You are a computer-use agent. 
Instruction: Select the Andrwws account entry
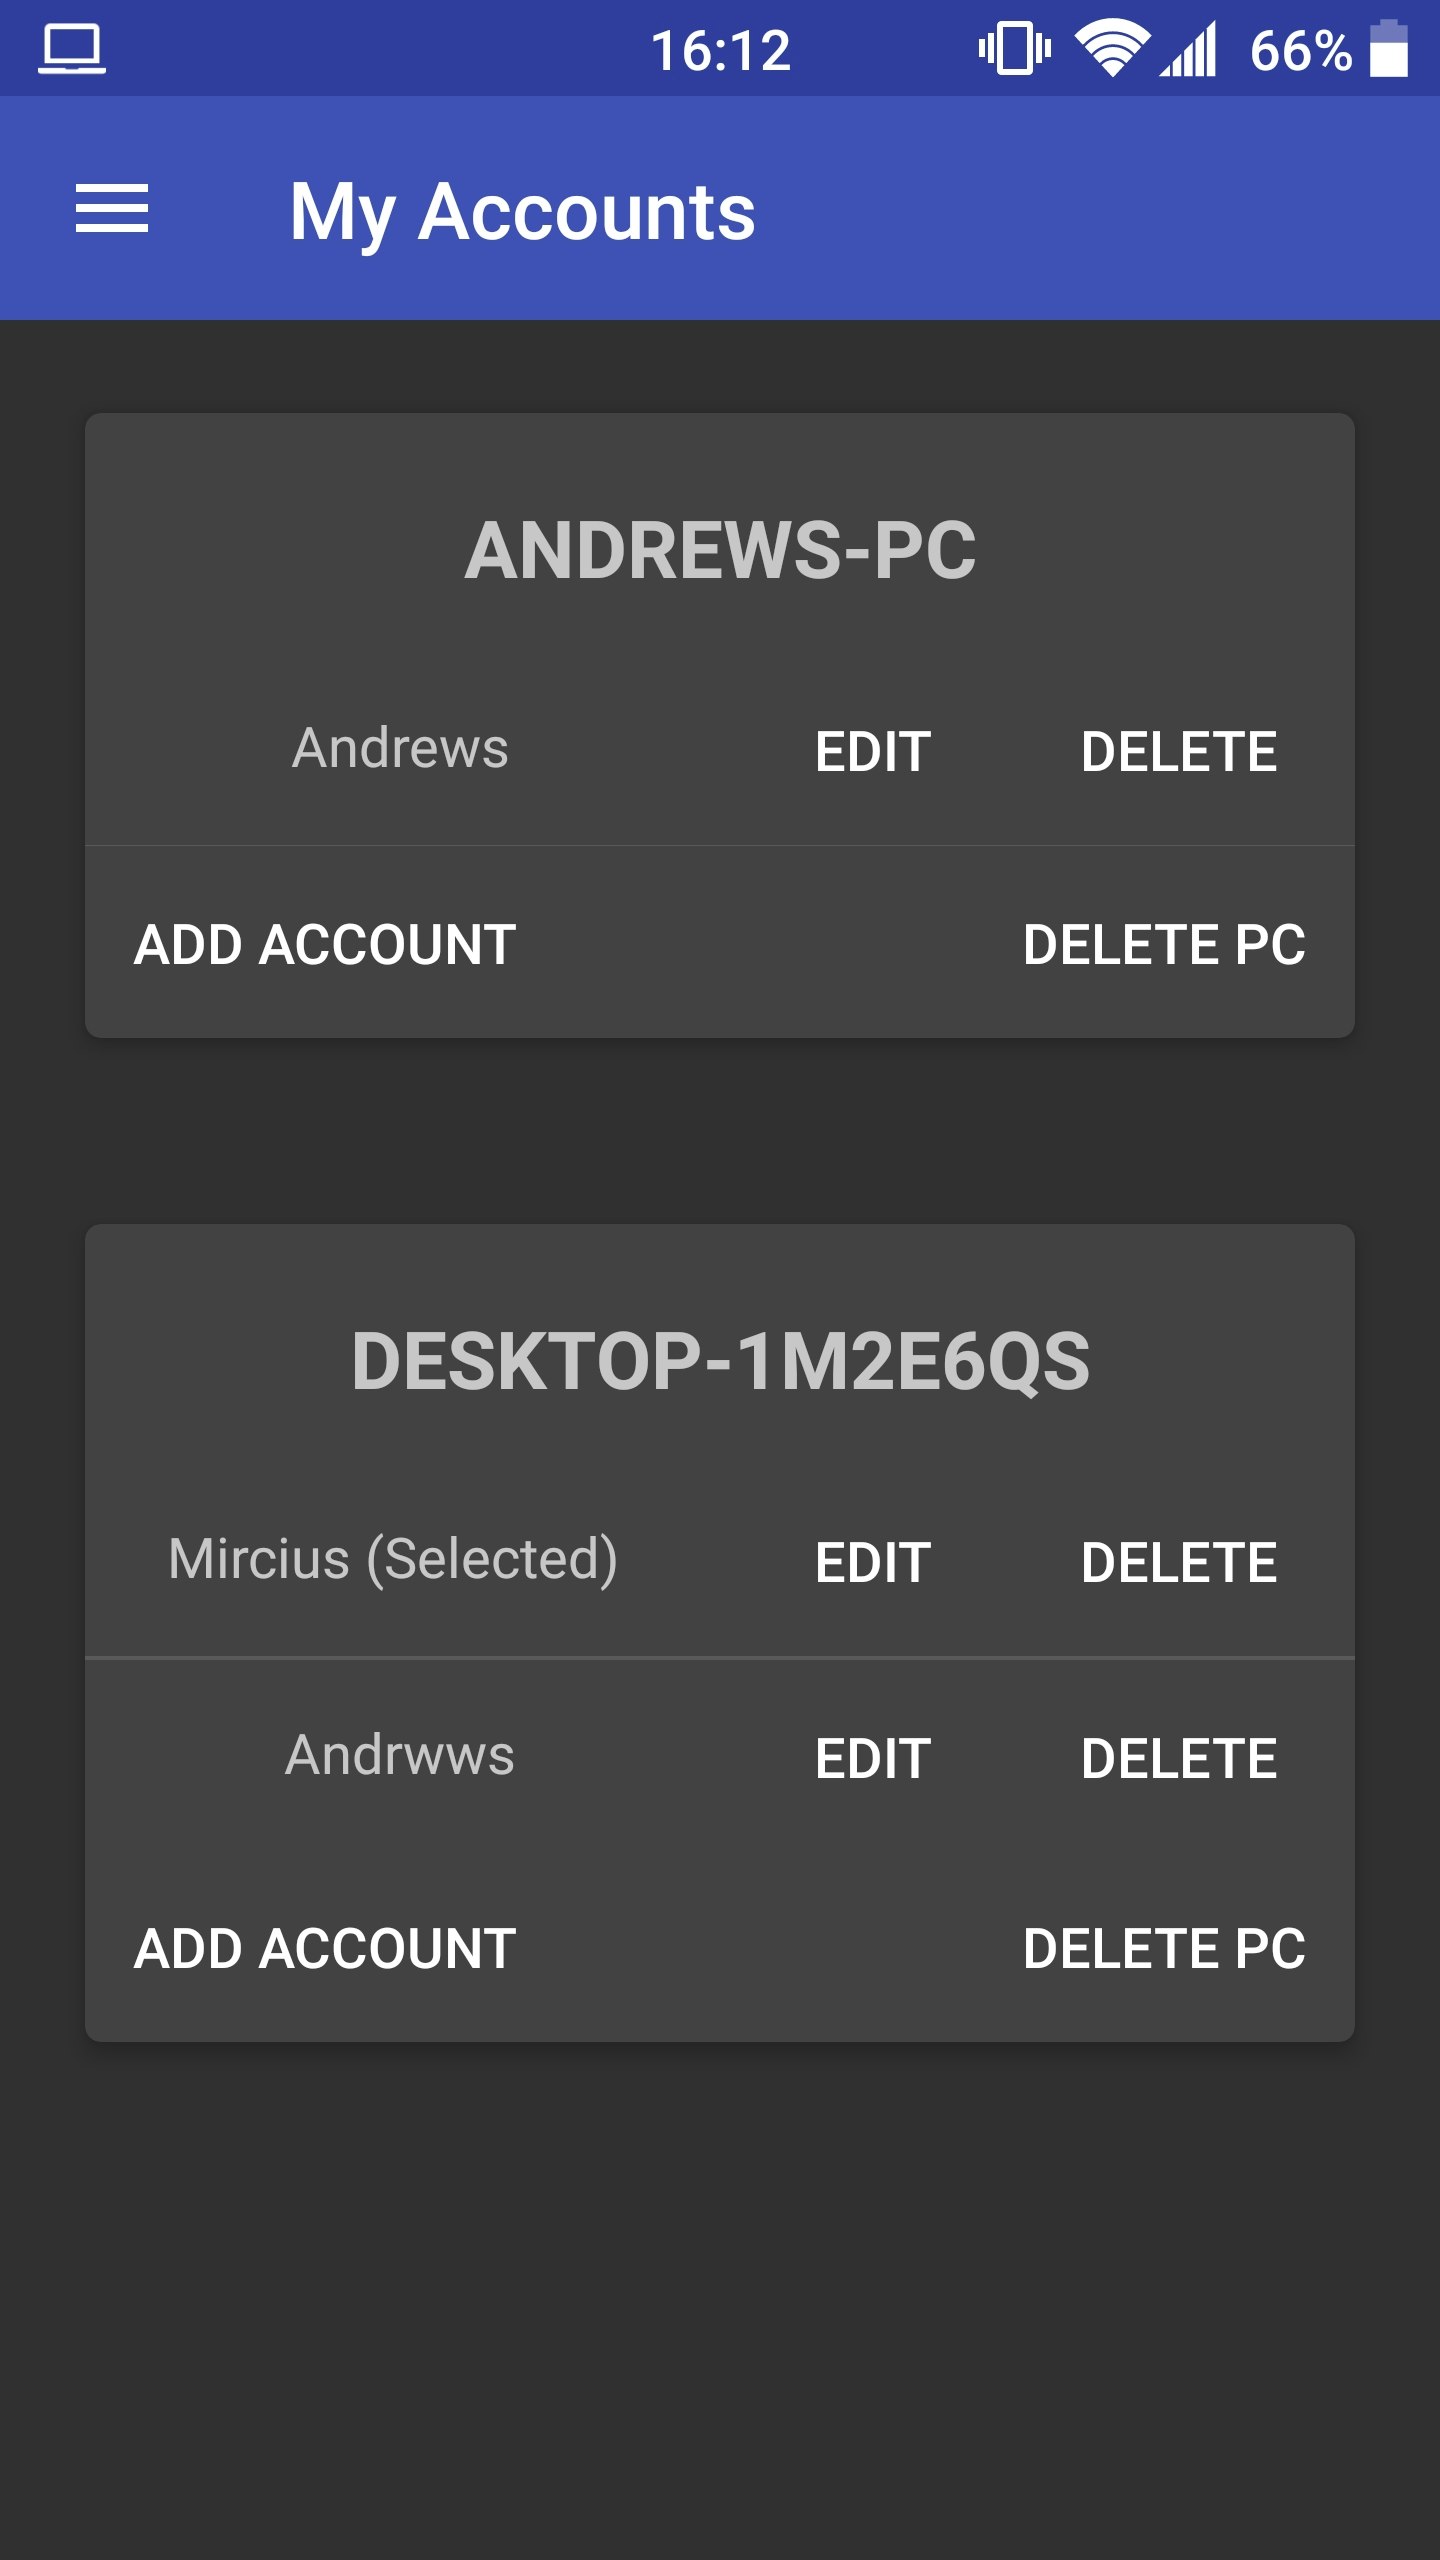point(398,1755)
